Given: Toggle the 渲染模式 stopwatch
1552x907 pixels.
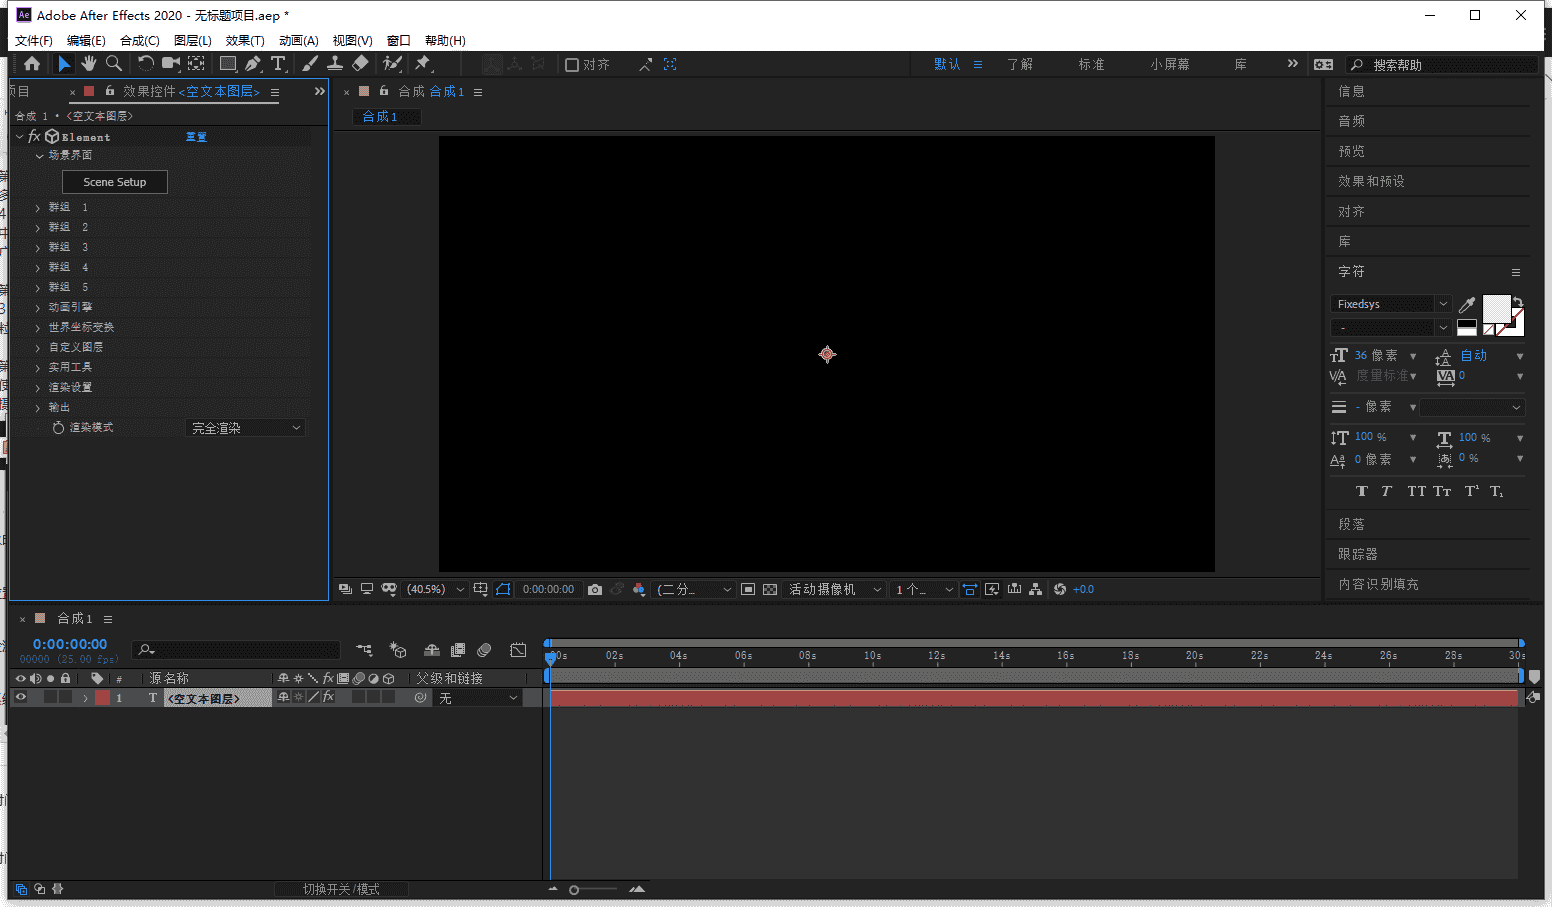Looking at the screenshot, I should (x=58, y=428).
